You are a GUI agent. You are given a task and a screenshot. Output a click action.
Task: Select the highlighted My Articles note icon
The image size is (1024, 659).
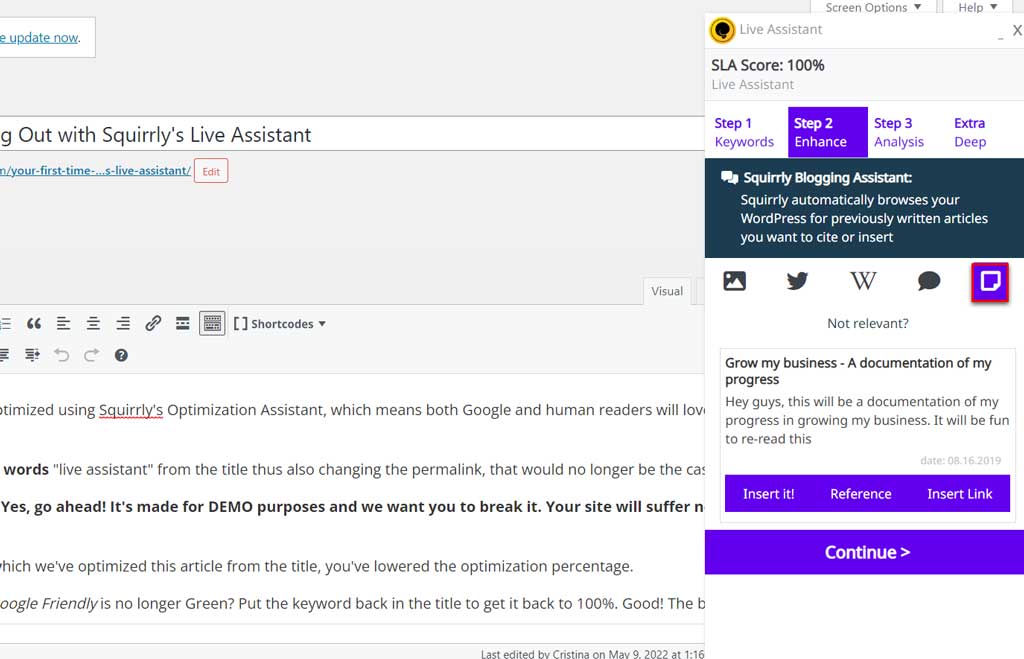pos(990,282)
